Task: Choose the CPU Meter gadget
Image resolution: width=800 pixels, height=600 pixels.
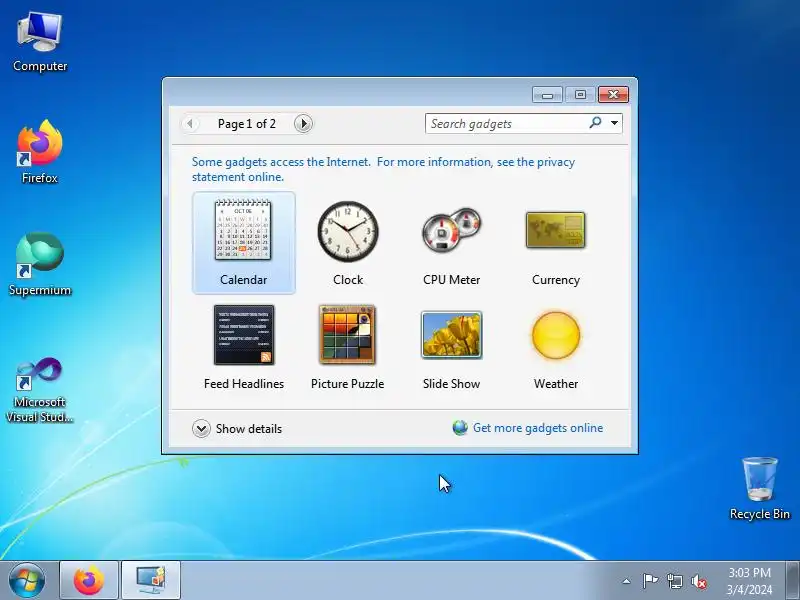Action: pyautogui.click(x=452, y=243)
